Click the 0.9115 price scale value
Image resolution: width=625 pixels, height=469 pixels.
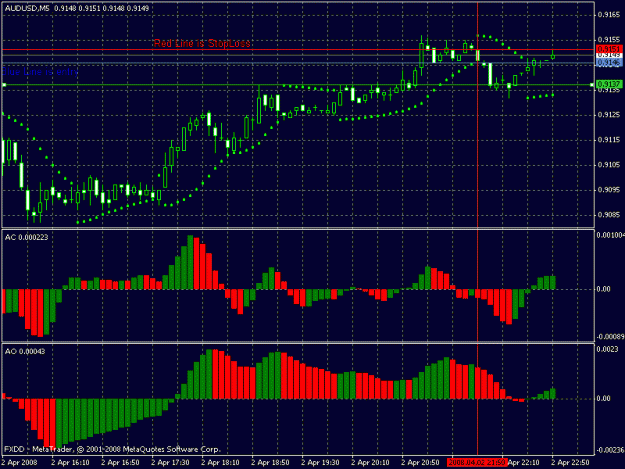pyautogui.click(x=609, y=140)
